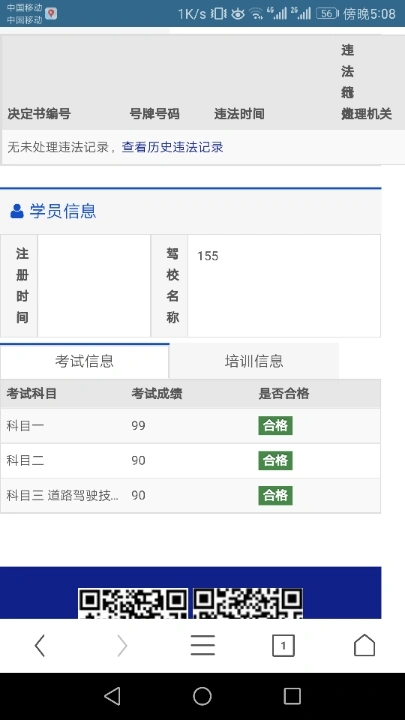Open the browser tabs counter
Image resolution: width=405 pixels, height=720 pixels.
283,646
